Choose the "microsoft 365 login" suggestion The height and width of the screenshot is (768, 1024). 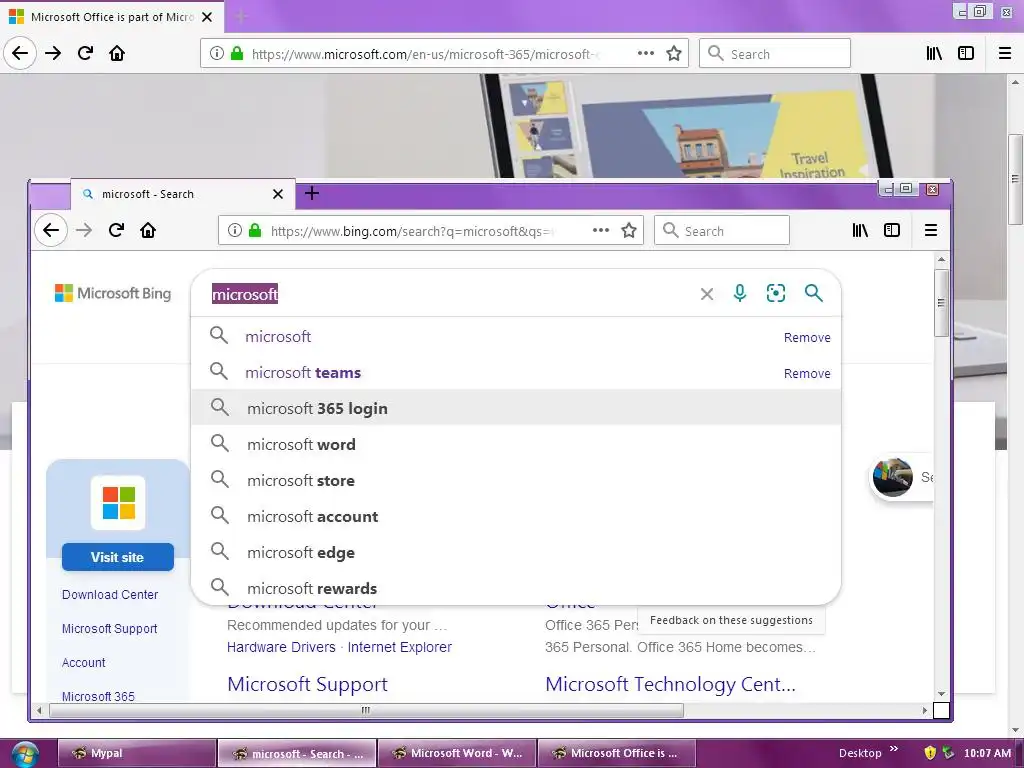click(x=516, y=408)
